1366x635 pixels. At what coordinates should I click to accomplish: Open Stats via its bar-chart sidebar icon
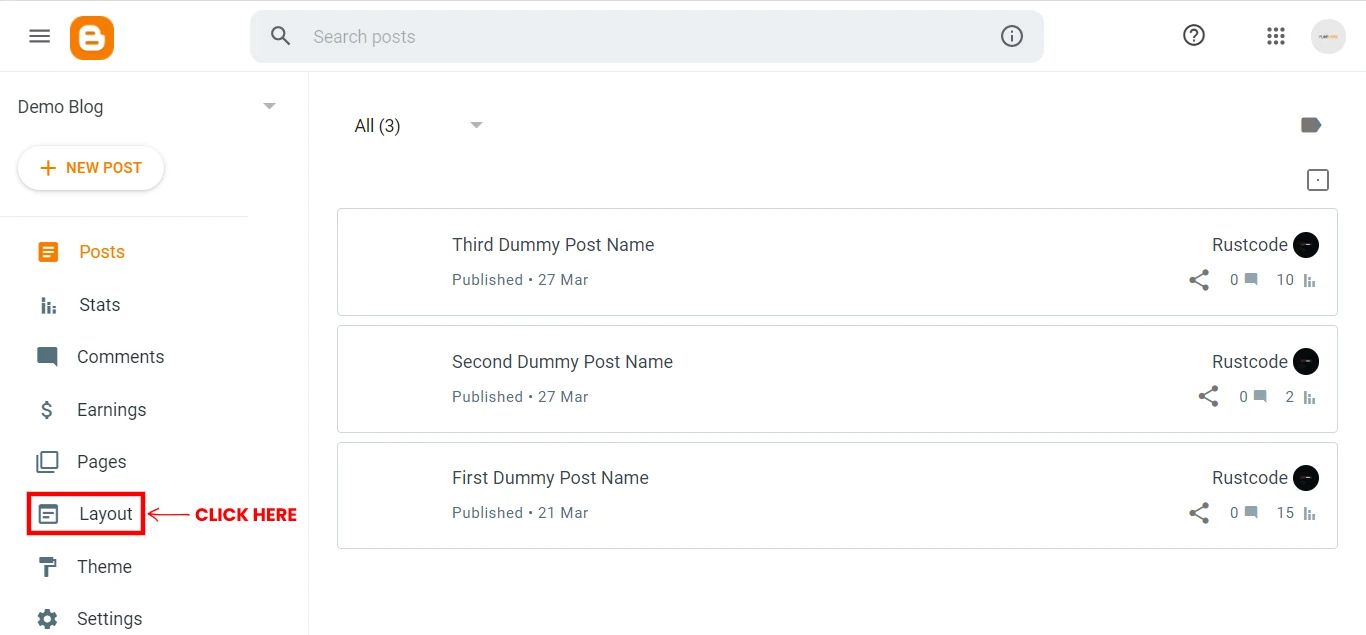[x=48, y=304]
